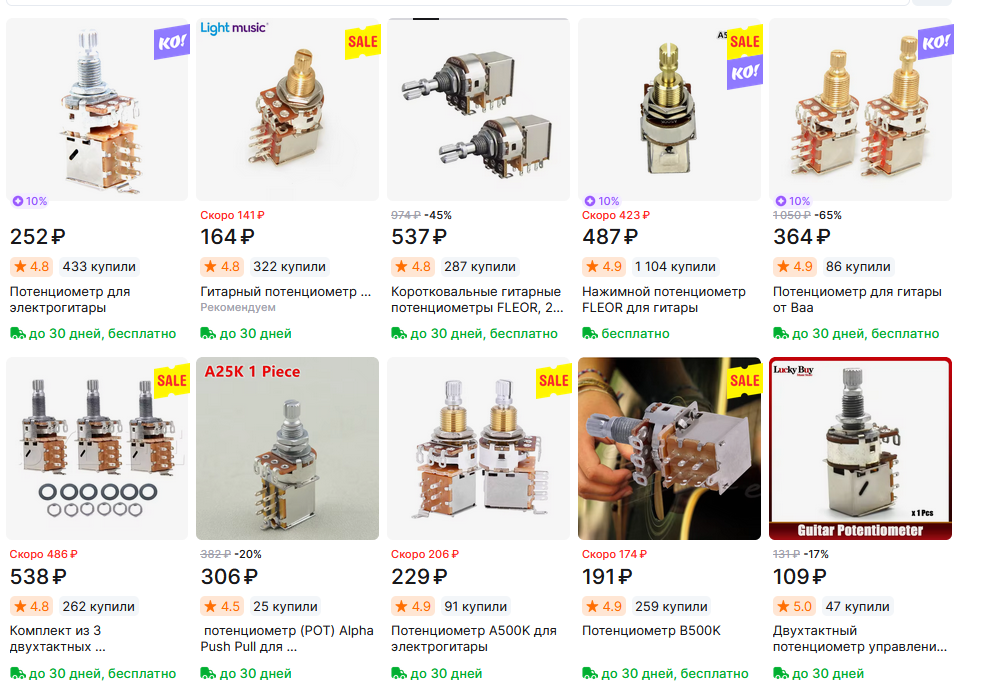Open the Потенциометр для электрогитары product title
This screenshot has height=683, width=992.
pos(70,300)
